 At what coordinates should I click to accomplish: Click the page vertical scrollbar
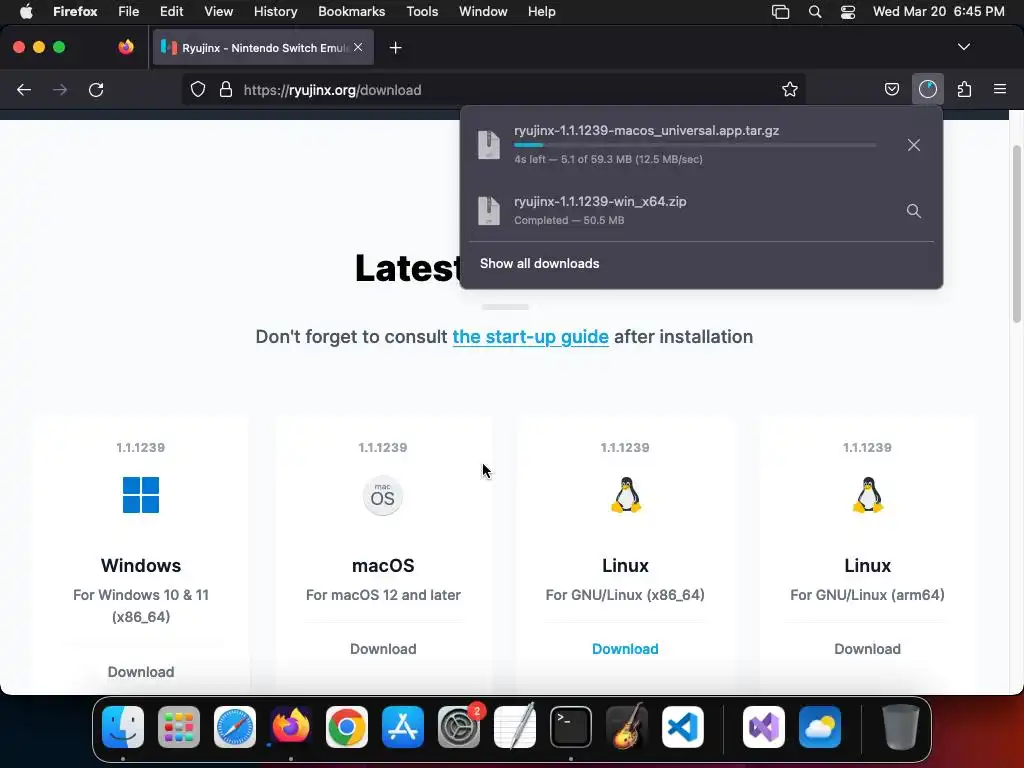[x=1016, y=233]
